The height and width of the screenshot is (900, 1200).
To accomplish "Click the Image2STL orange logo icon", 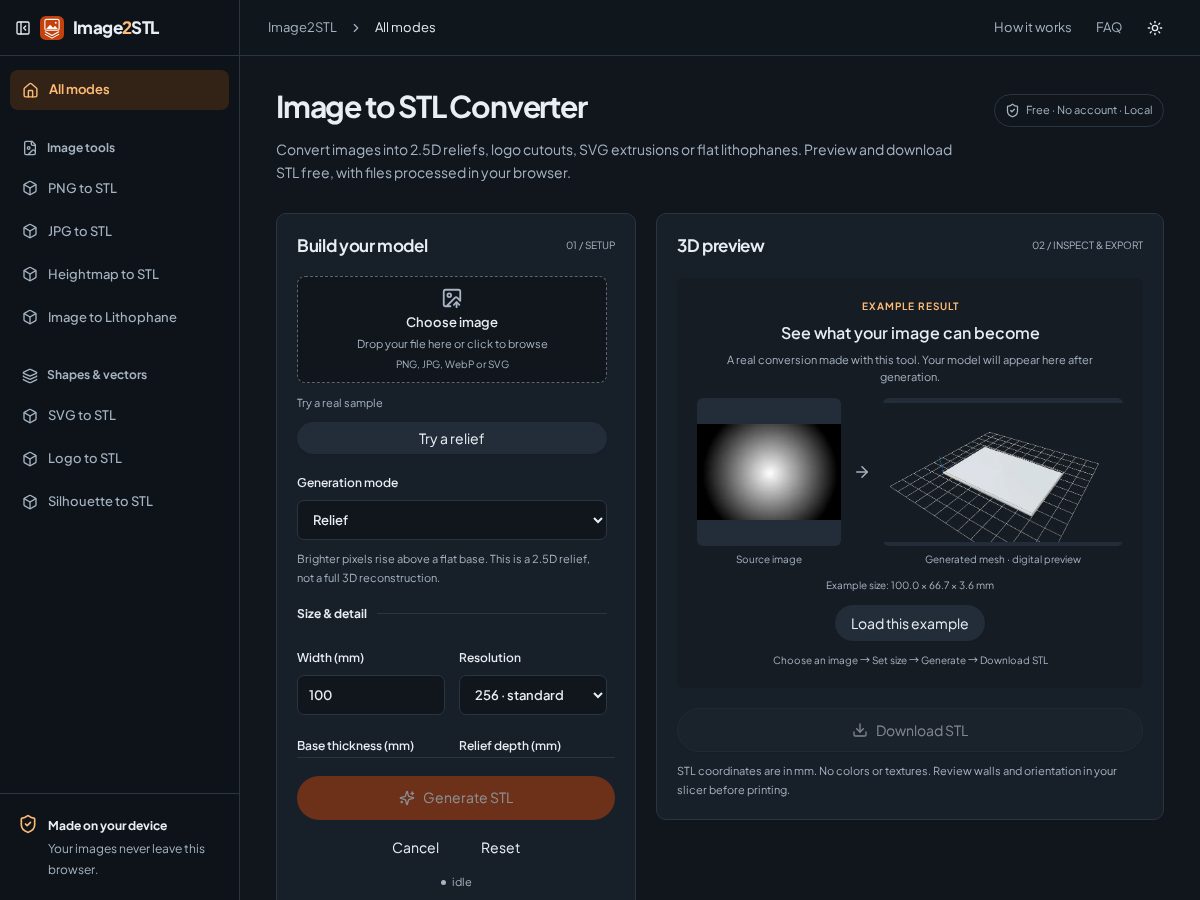I will [52, 28].
